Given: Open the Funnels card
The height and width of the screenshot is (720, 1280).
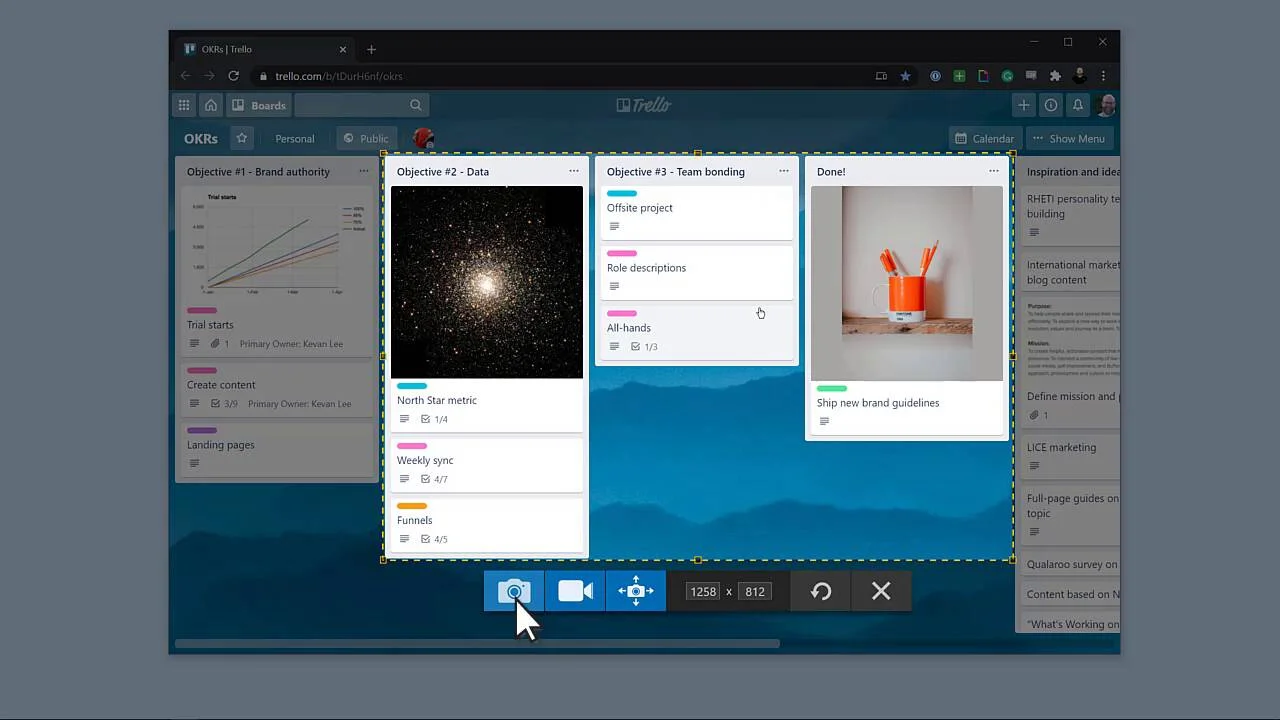Looking at the screenshot, I should click(487, 524).
